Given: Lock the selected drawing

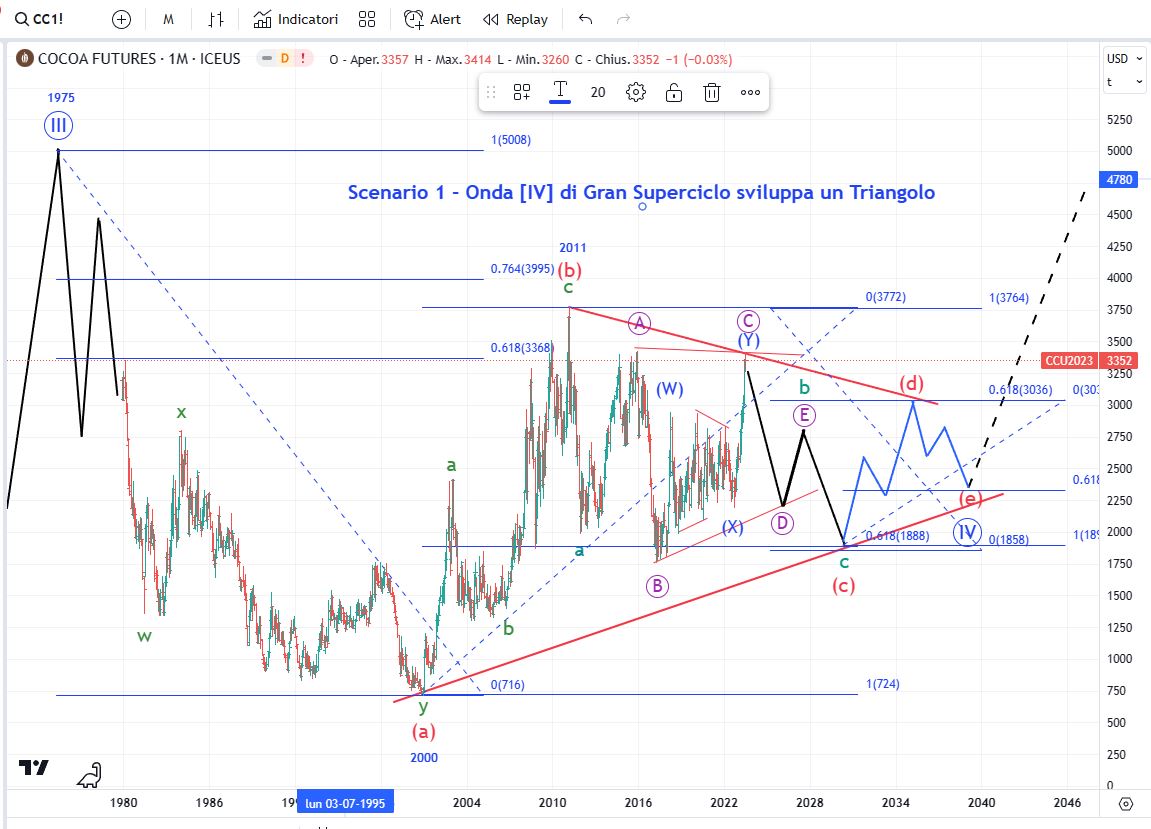Looking at the screenshot, I should click(x=674, y=93).
